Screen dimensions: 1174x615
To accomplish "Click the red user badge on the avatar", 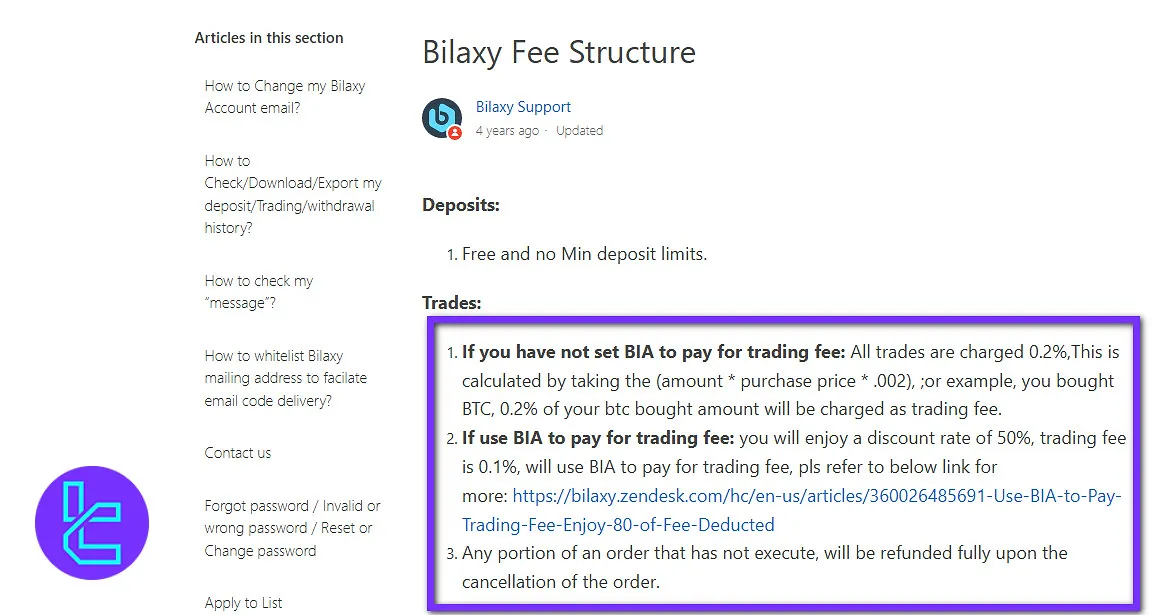I will 455,132.
